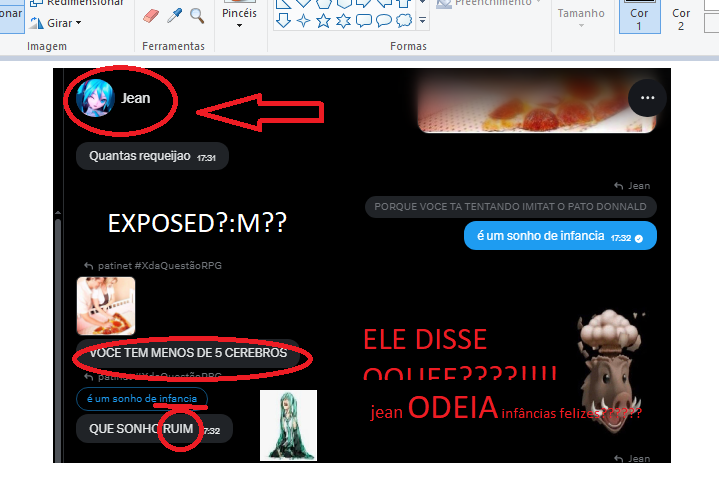Viewport: 719px width, 482px height.
Task: Click the small pizza photo thumbnail in chat
Action: [106, 306]
